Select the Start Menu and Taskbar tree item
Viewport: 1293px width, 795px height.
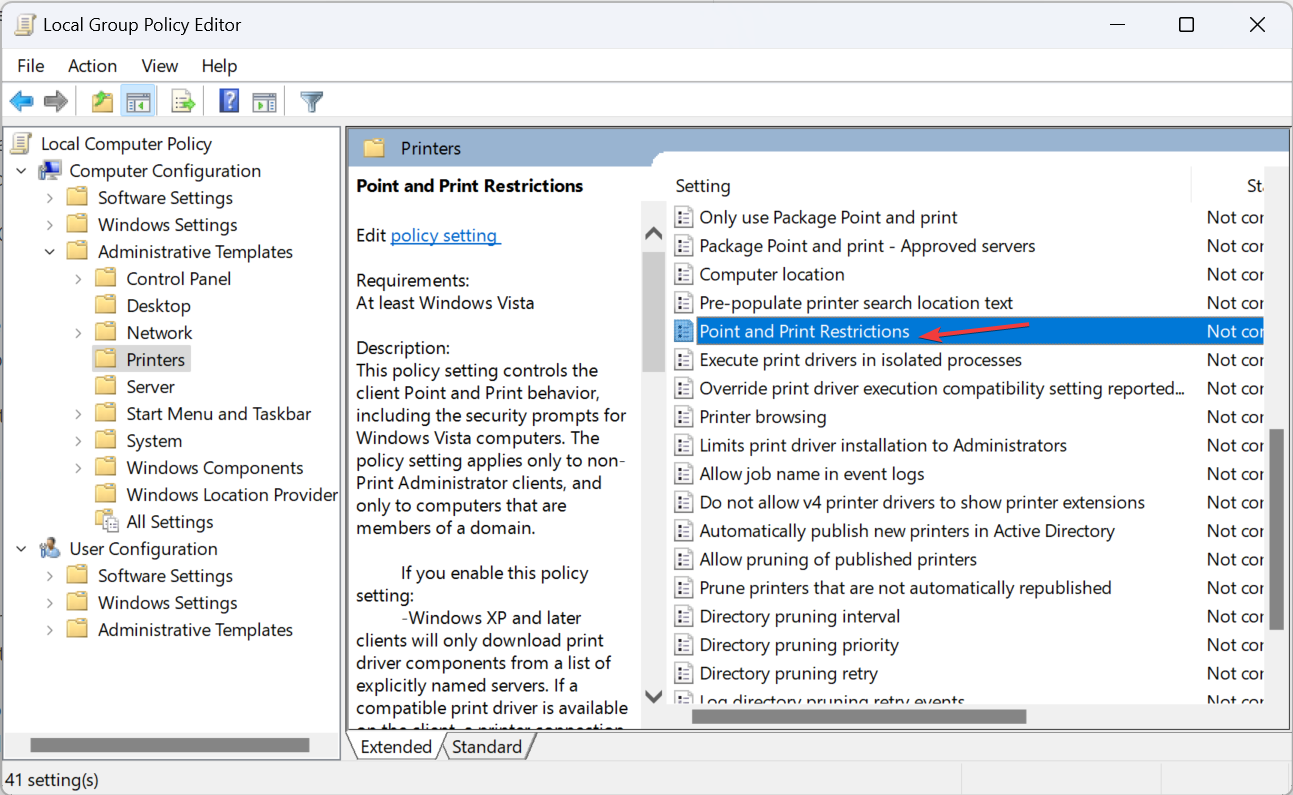219,413
